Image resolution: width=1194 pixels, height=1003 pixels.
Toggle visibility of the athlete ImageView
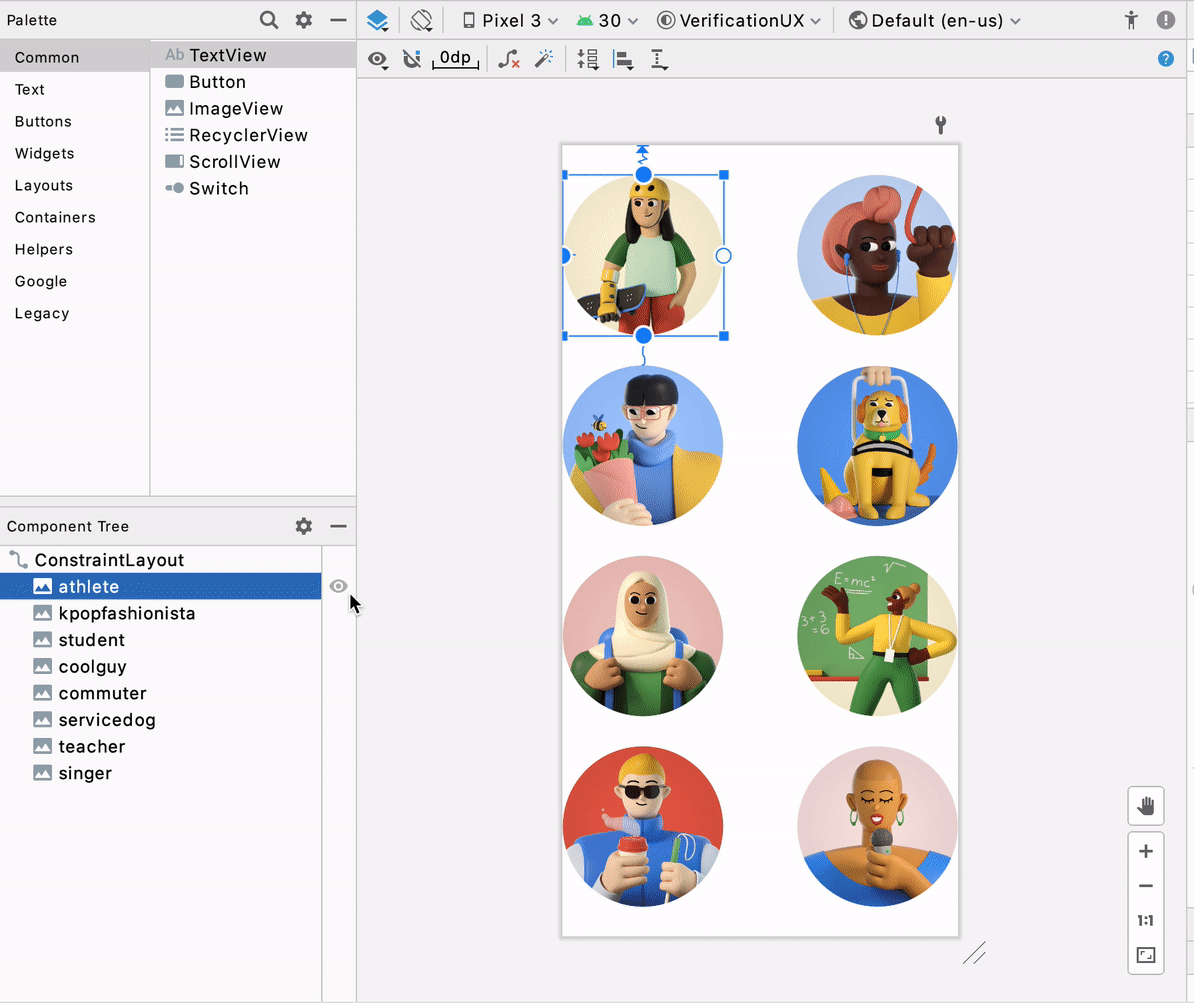coord(337,586)
